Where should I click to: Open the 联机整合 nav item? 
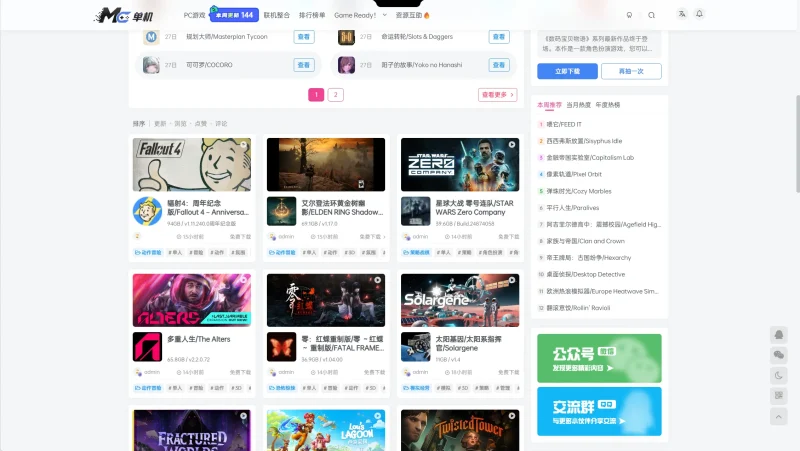277,15
